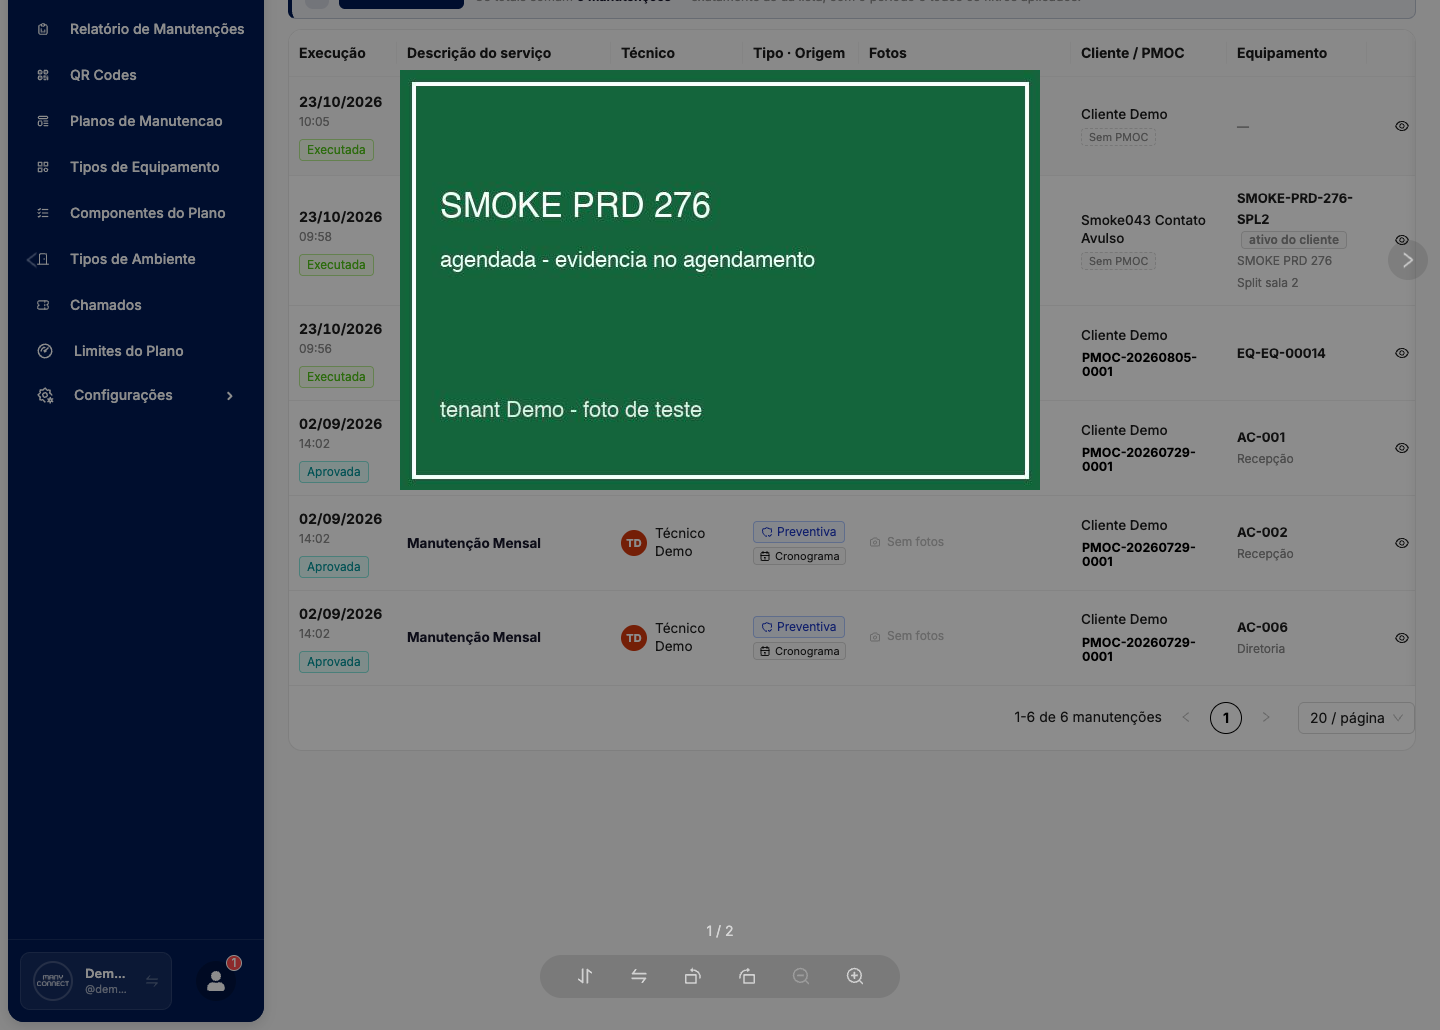
Task: Click the Chamados sidebar icon
Action: (43, 305)
